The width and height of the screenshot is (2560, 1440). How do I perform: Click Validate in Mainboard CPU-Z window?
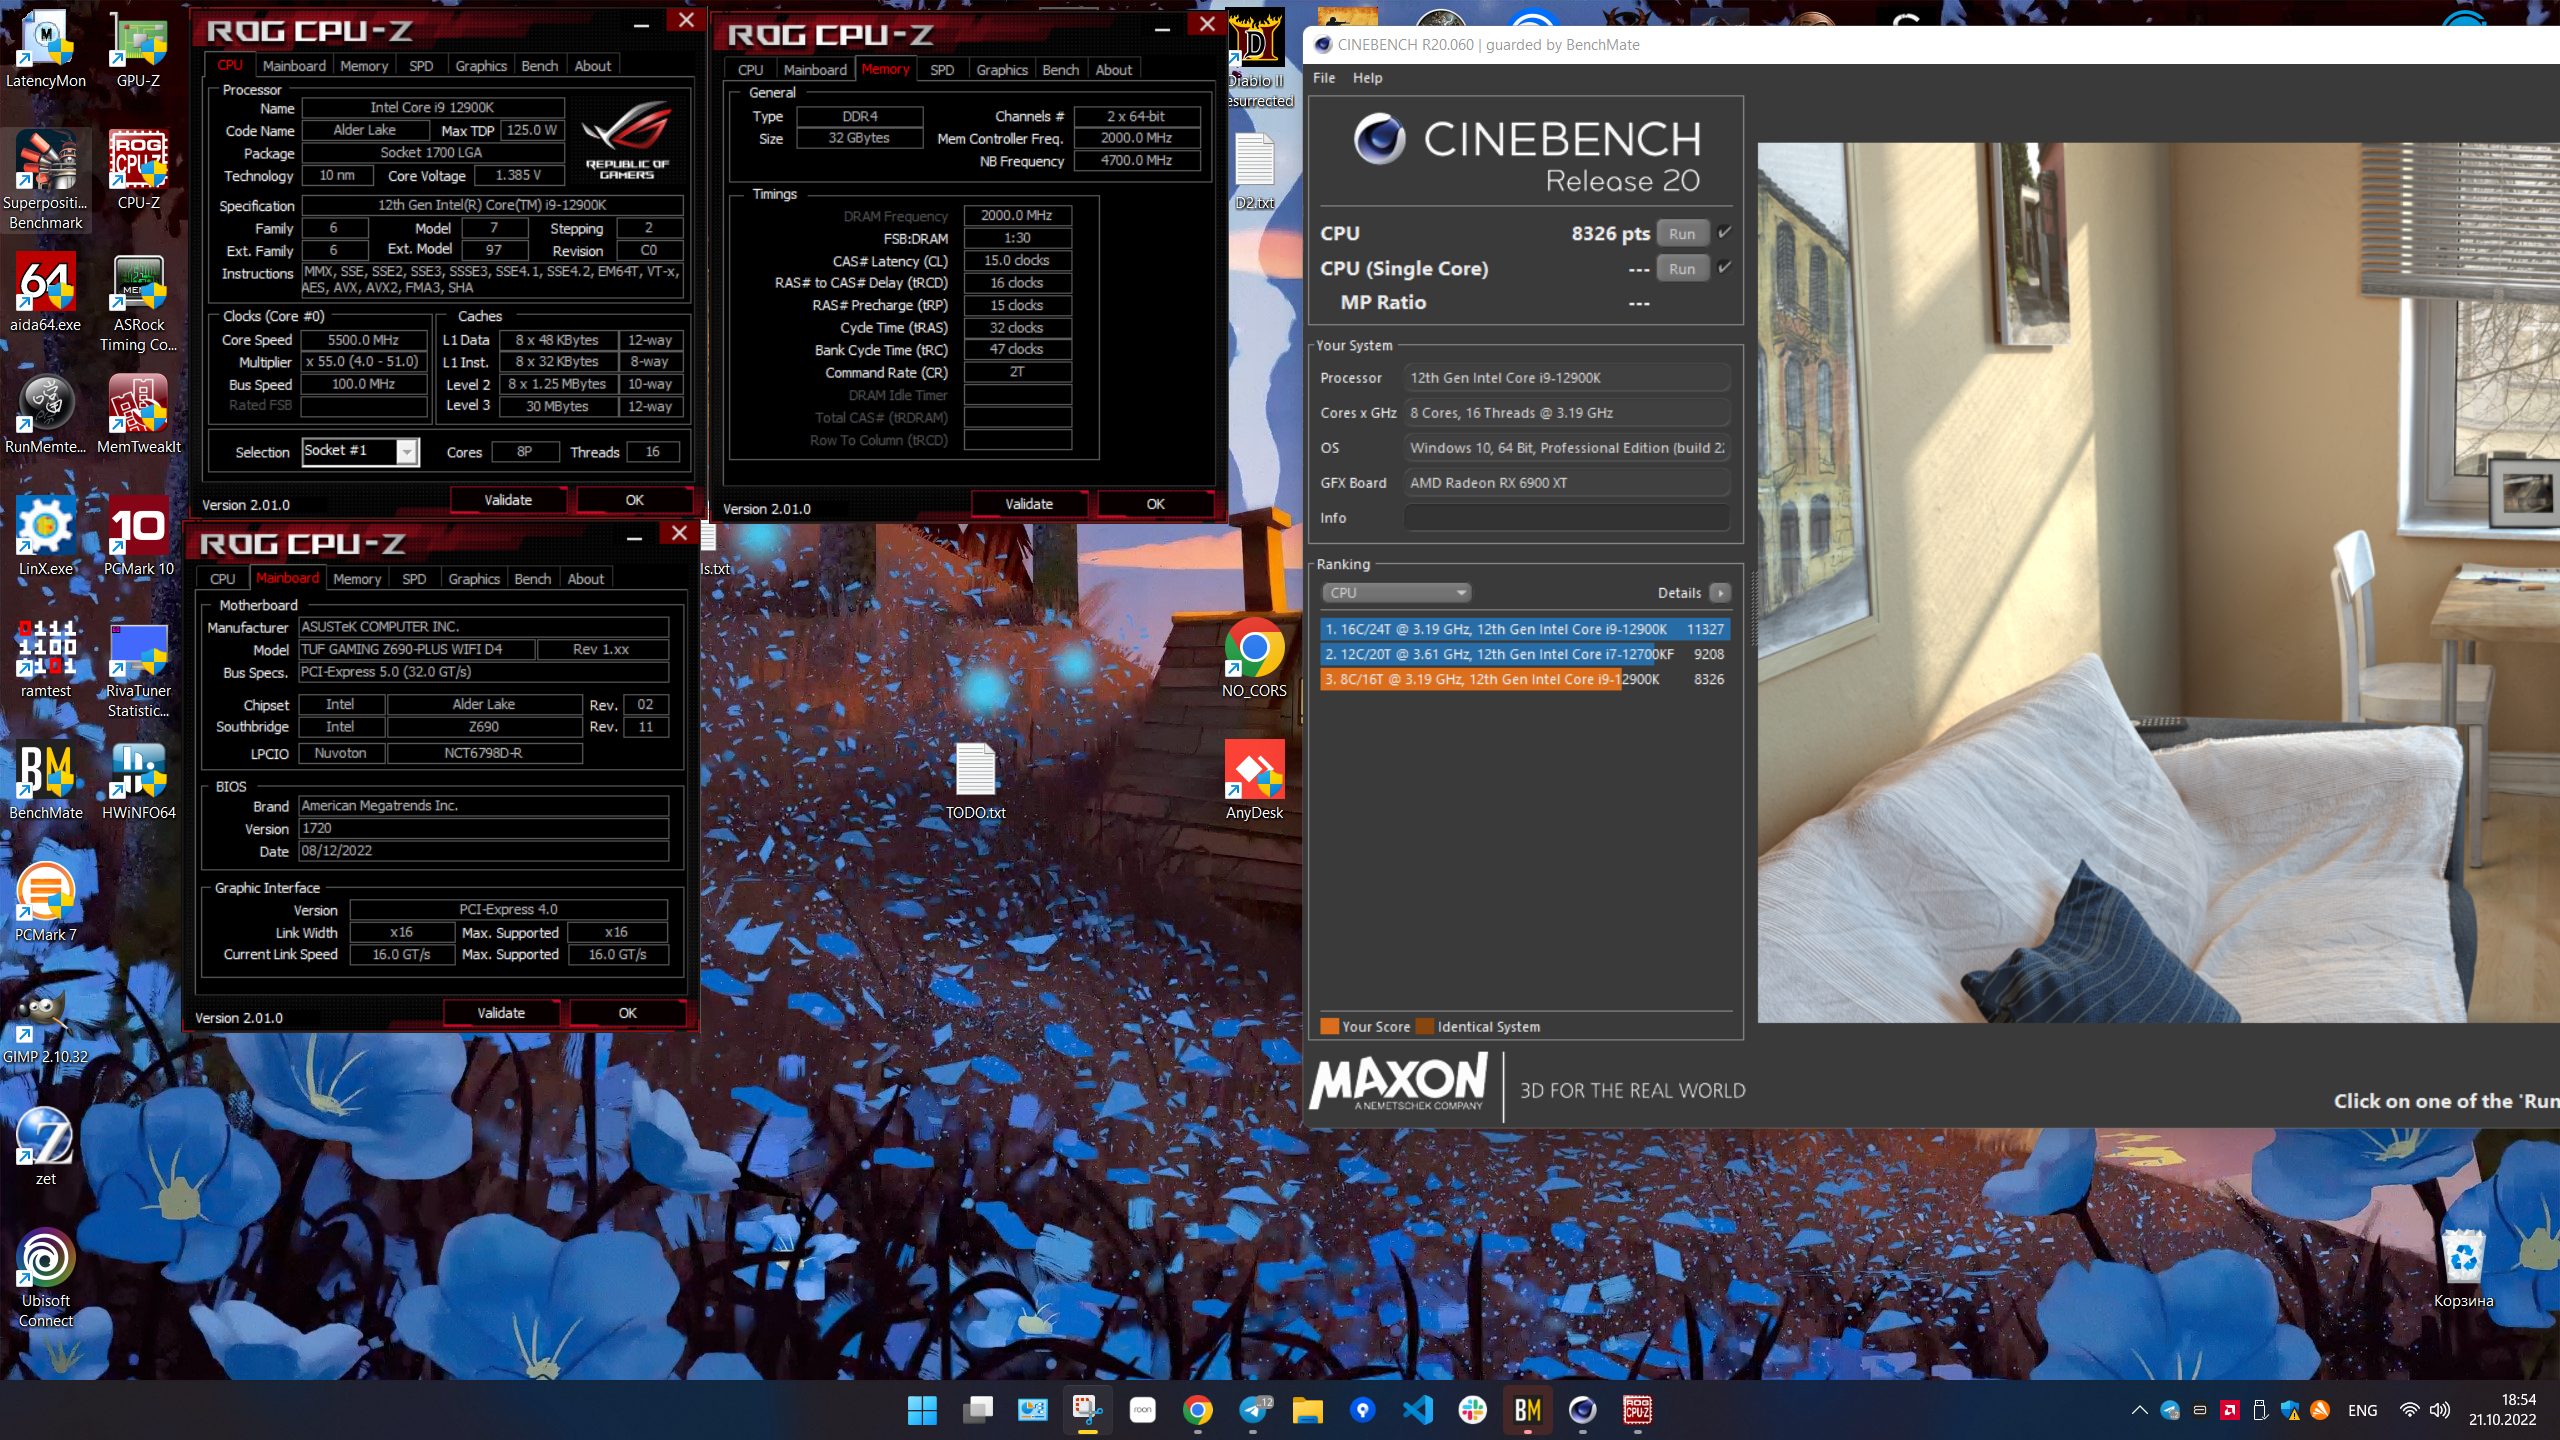tap(501, 1013)
